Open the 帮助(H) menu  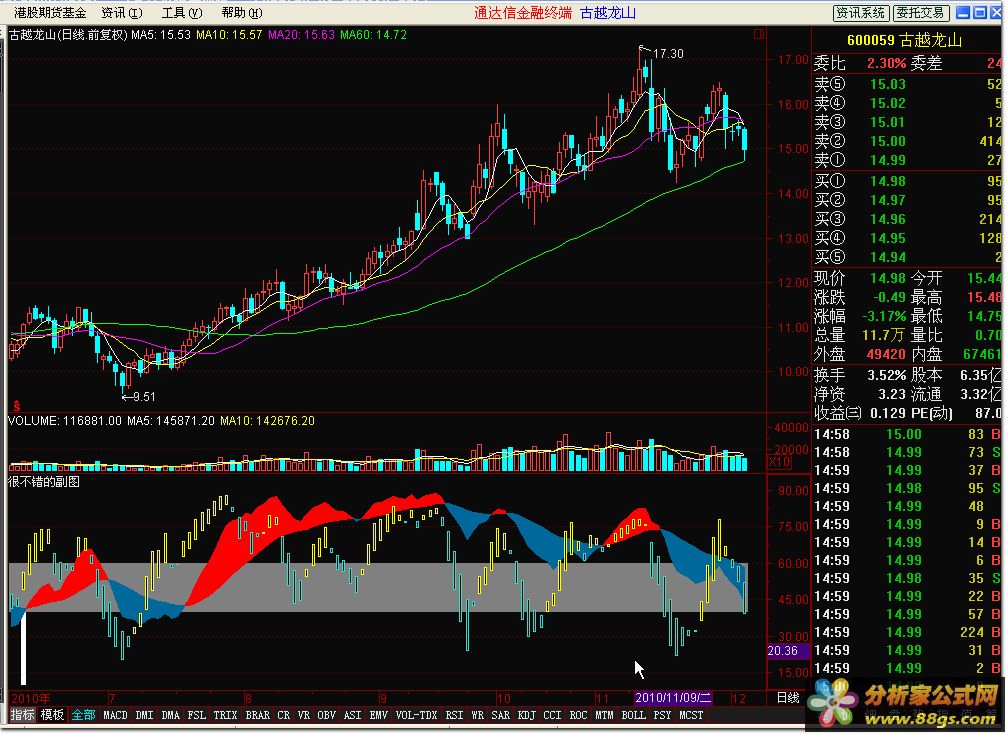click(x=242, y=13)
